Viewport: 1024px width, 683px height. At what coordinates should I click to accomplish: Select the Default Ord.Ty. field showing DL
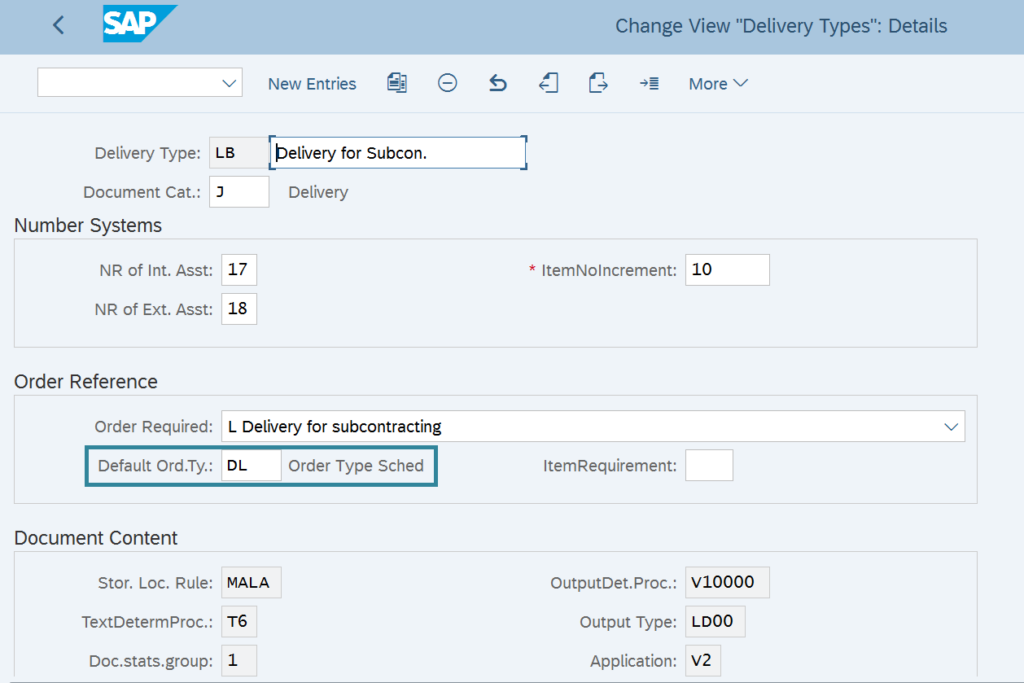pos(250,464)
